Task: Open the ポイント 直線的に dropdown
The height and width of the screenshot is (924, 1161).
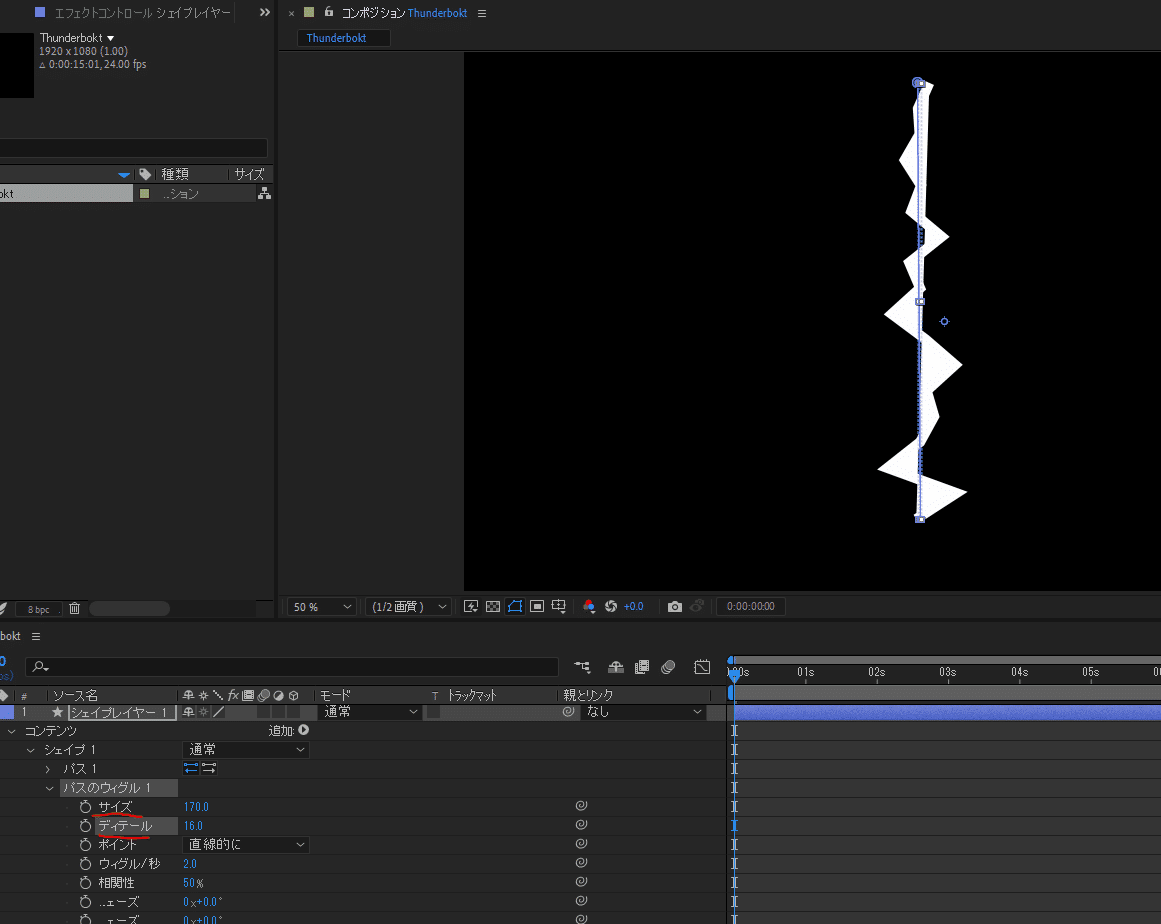Action: click(x=246, y=845)
